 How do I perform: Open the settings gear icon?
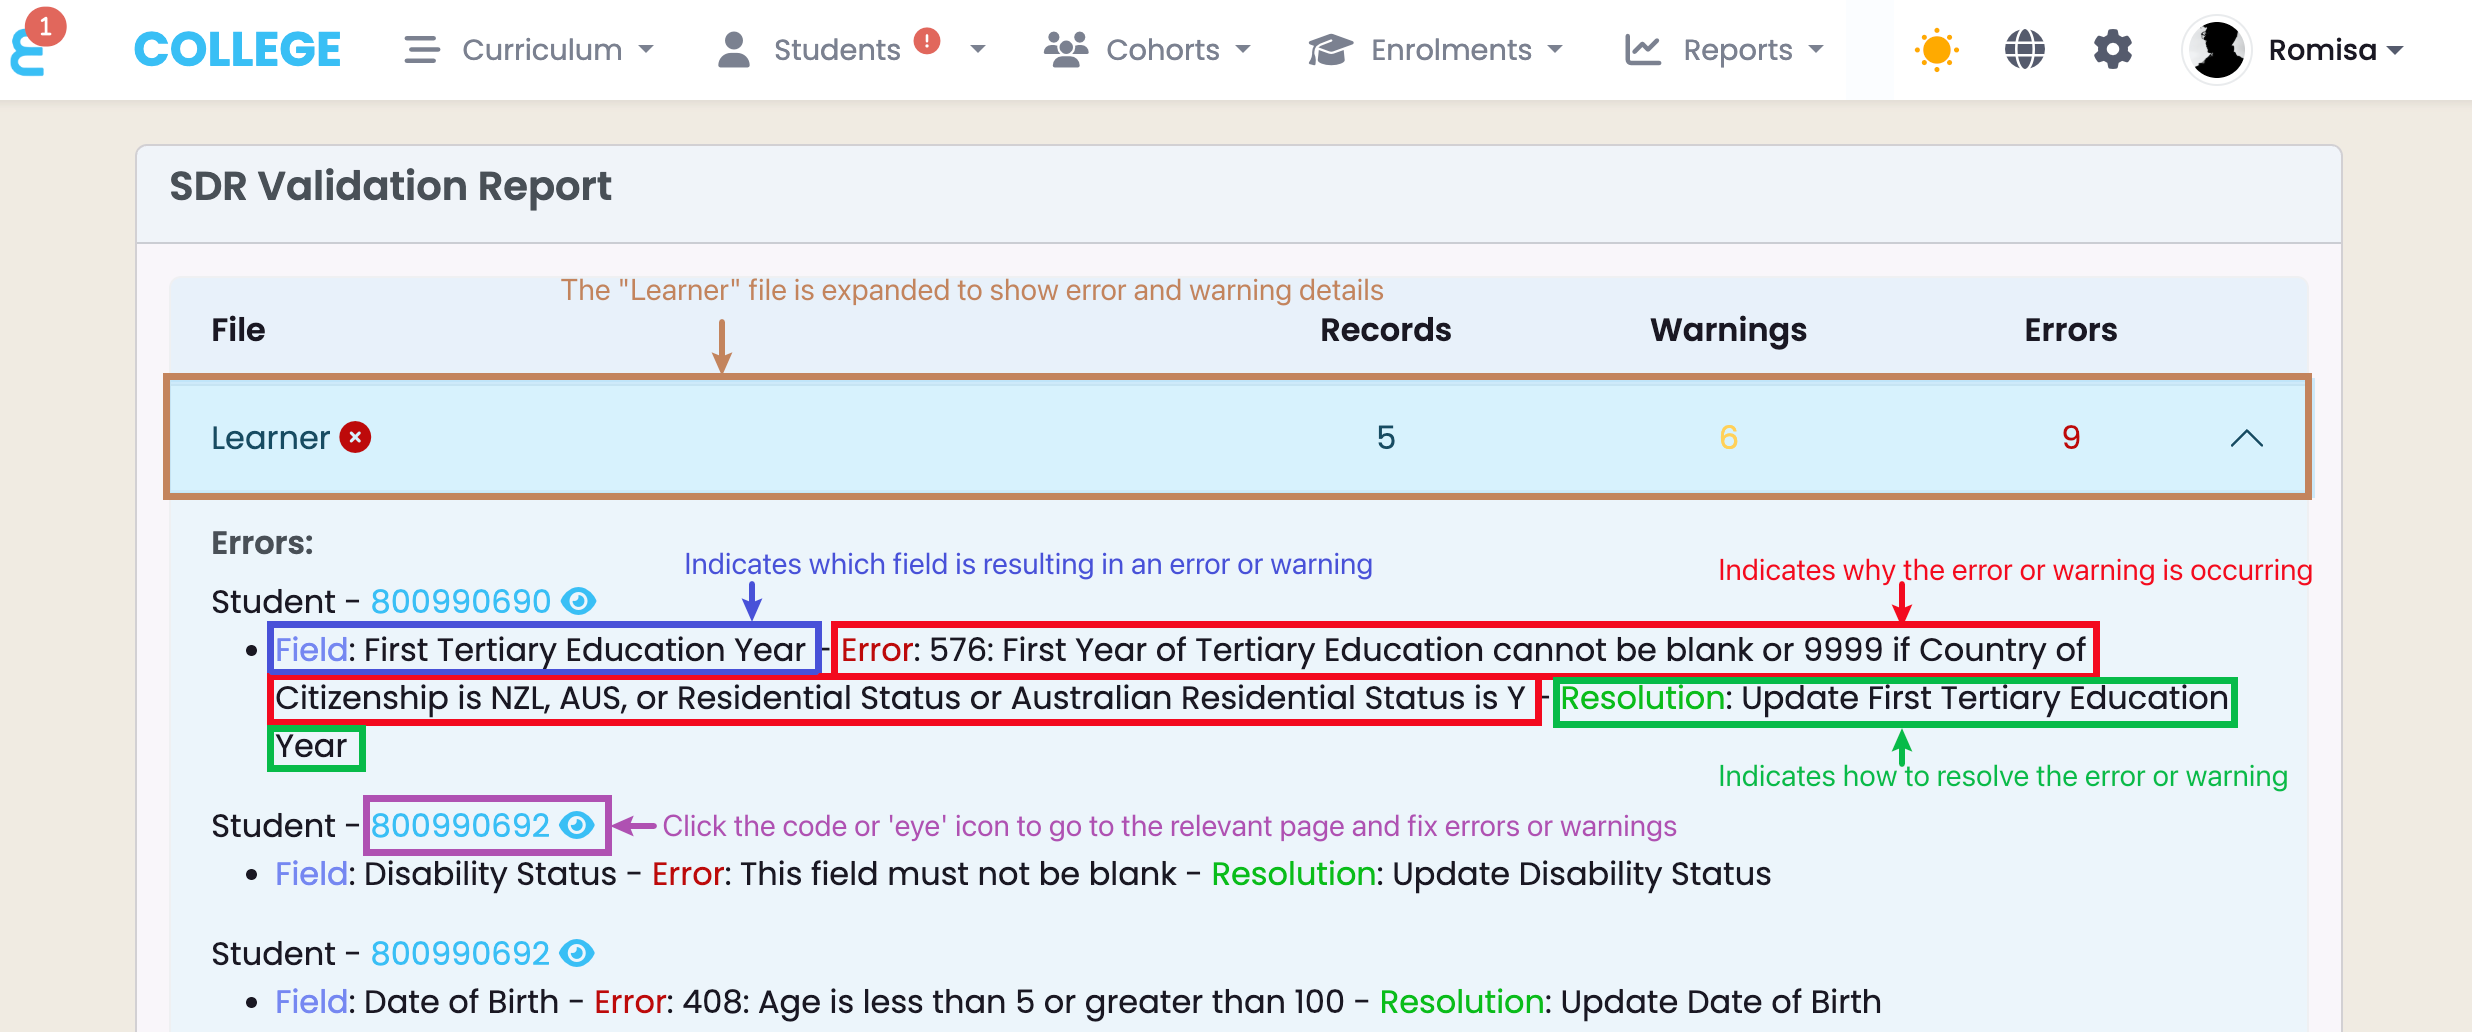[x=2112, y=50]
